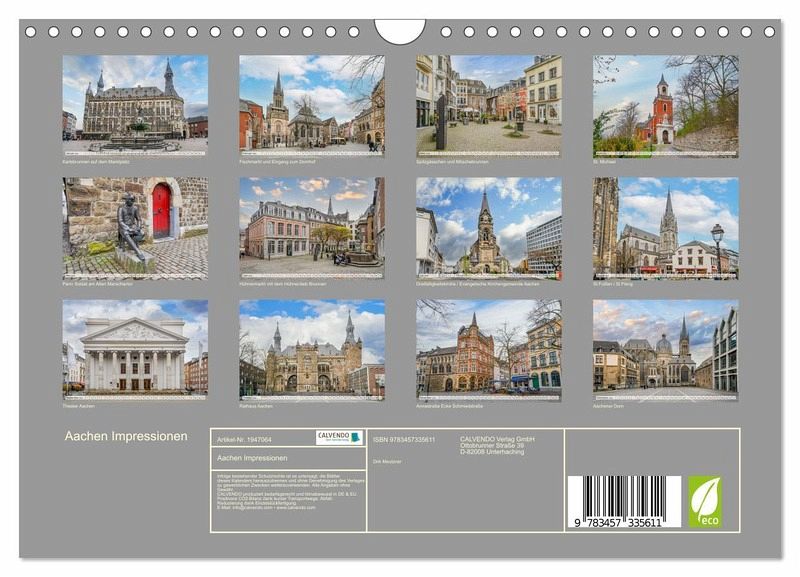Click the 'Theater Aachen' caption
800x577 pixels.
click(x=79, y=407)
